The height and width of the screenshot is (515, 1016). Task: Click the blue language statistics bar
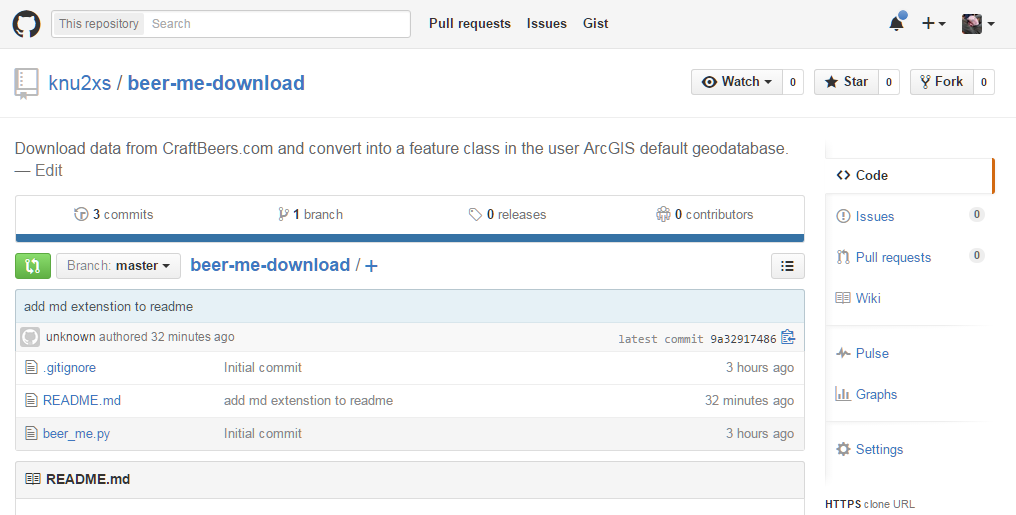point(410,238)
